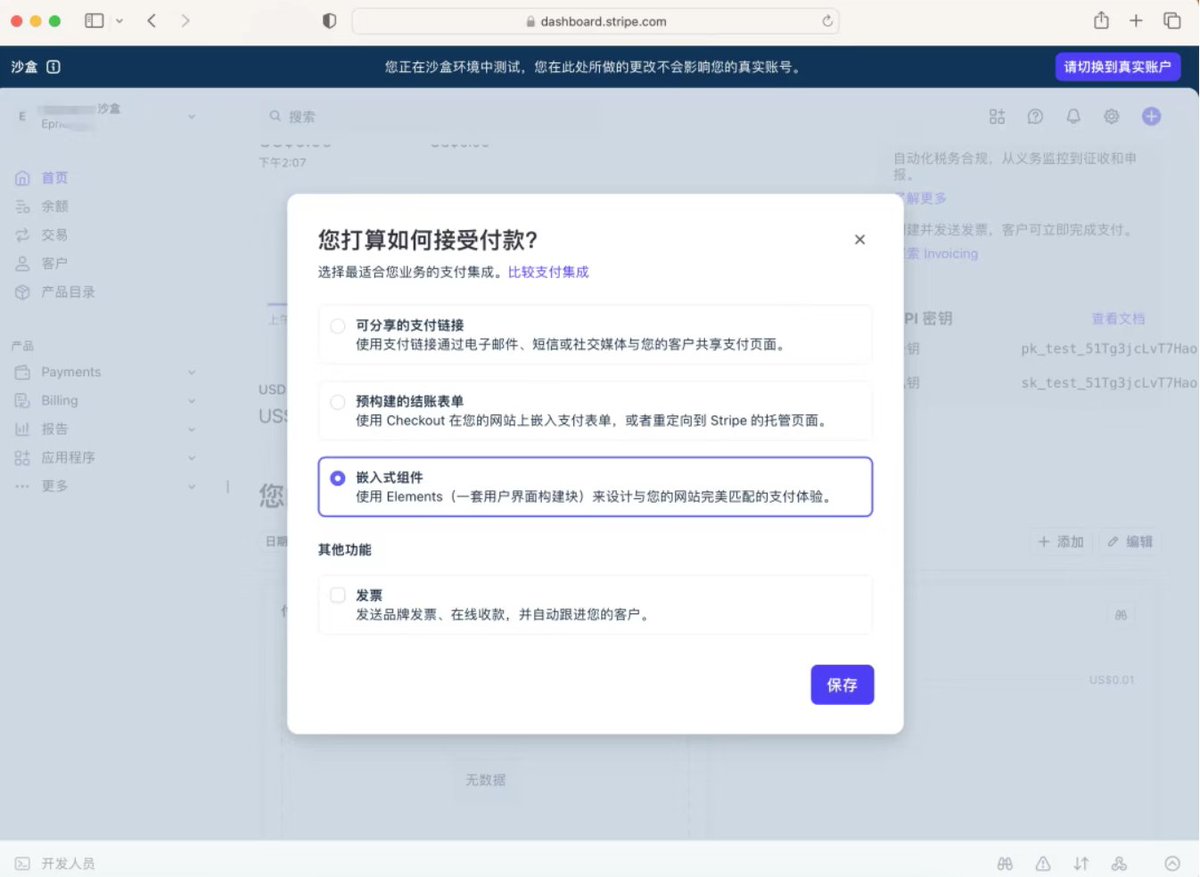Select the 可分享的支付链接 radio option
The width and height of the screenshot is (1200, 877).
tap(338, 326)
